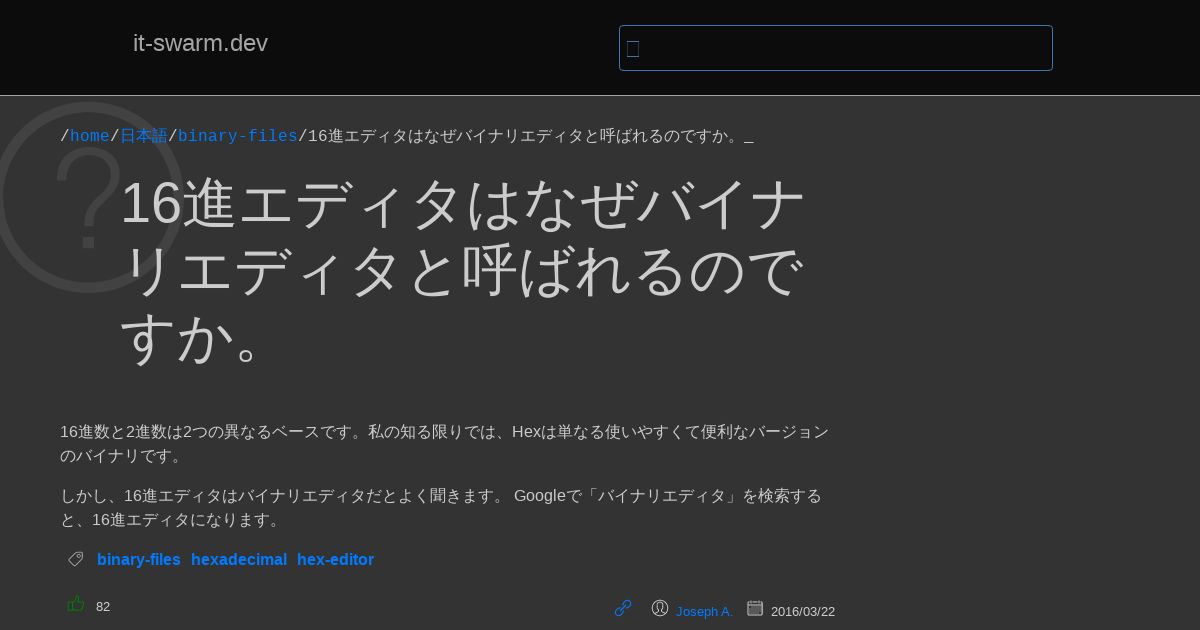Click the vote count 82

pyautogui.click(x=103, y=607)
